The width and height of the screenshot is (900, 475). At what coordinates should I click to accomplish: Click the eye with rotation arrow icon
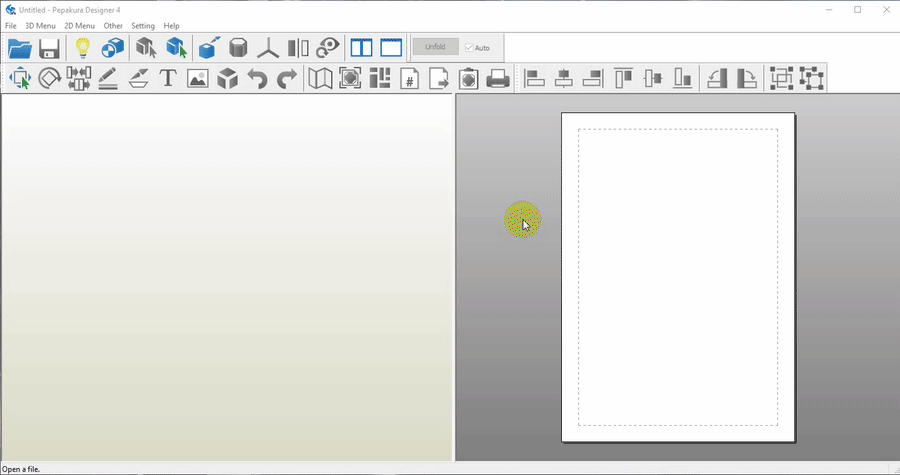328,48
